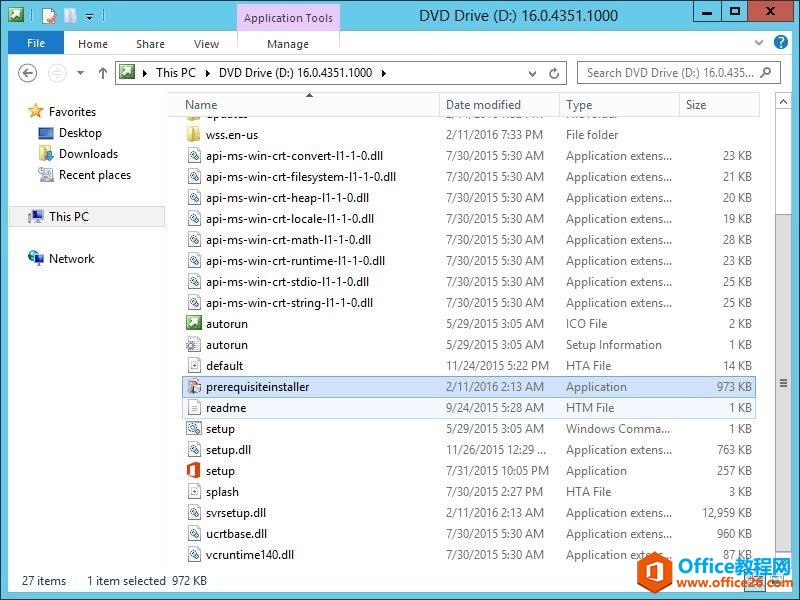This screenshot has width=800, height=600.
Task: Select the wss.en-us folder
Action: [x=231, y=135]
